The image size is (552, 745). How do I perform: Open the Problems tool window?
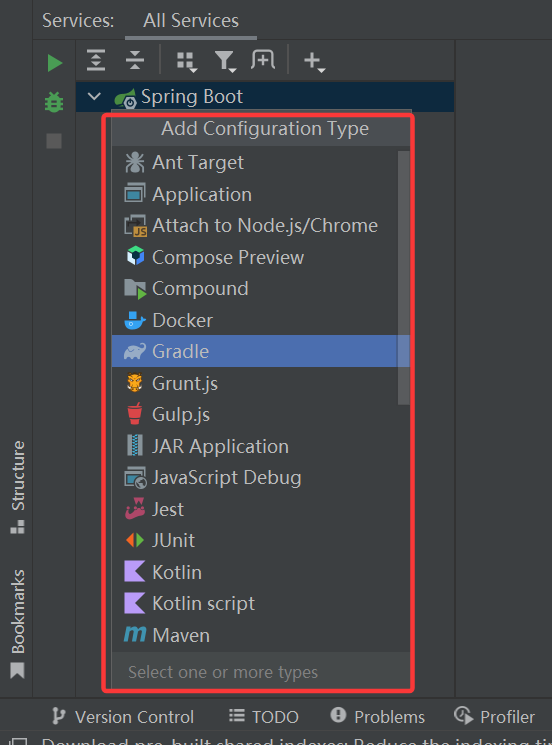(378, 716)
